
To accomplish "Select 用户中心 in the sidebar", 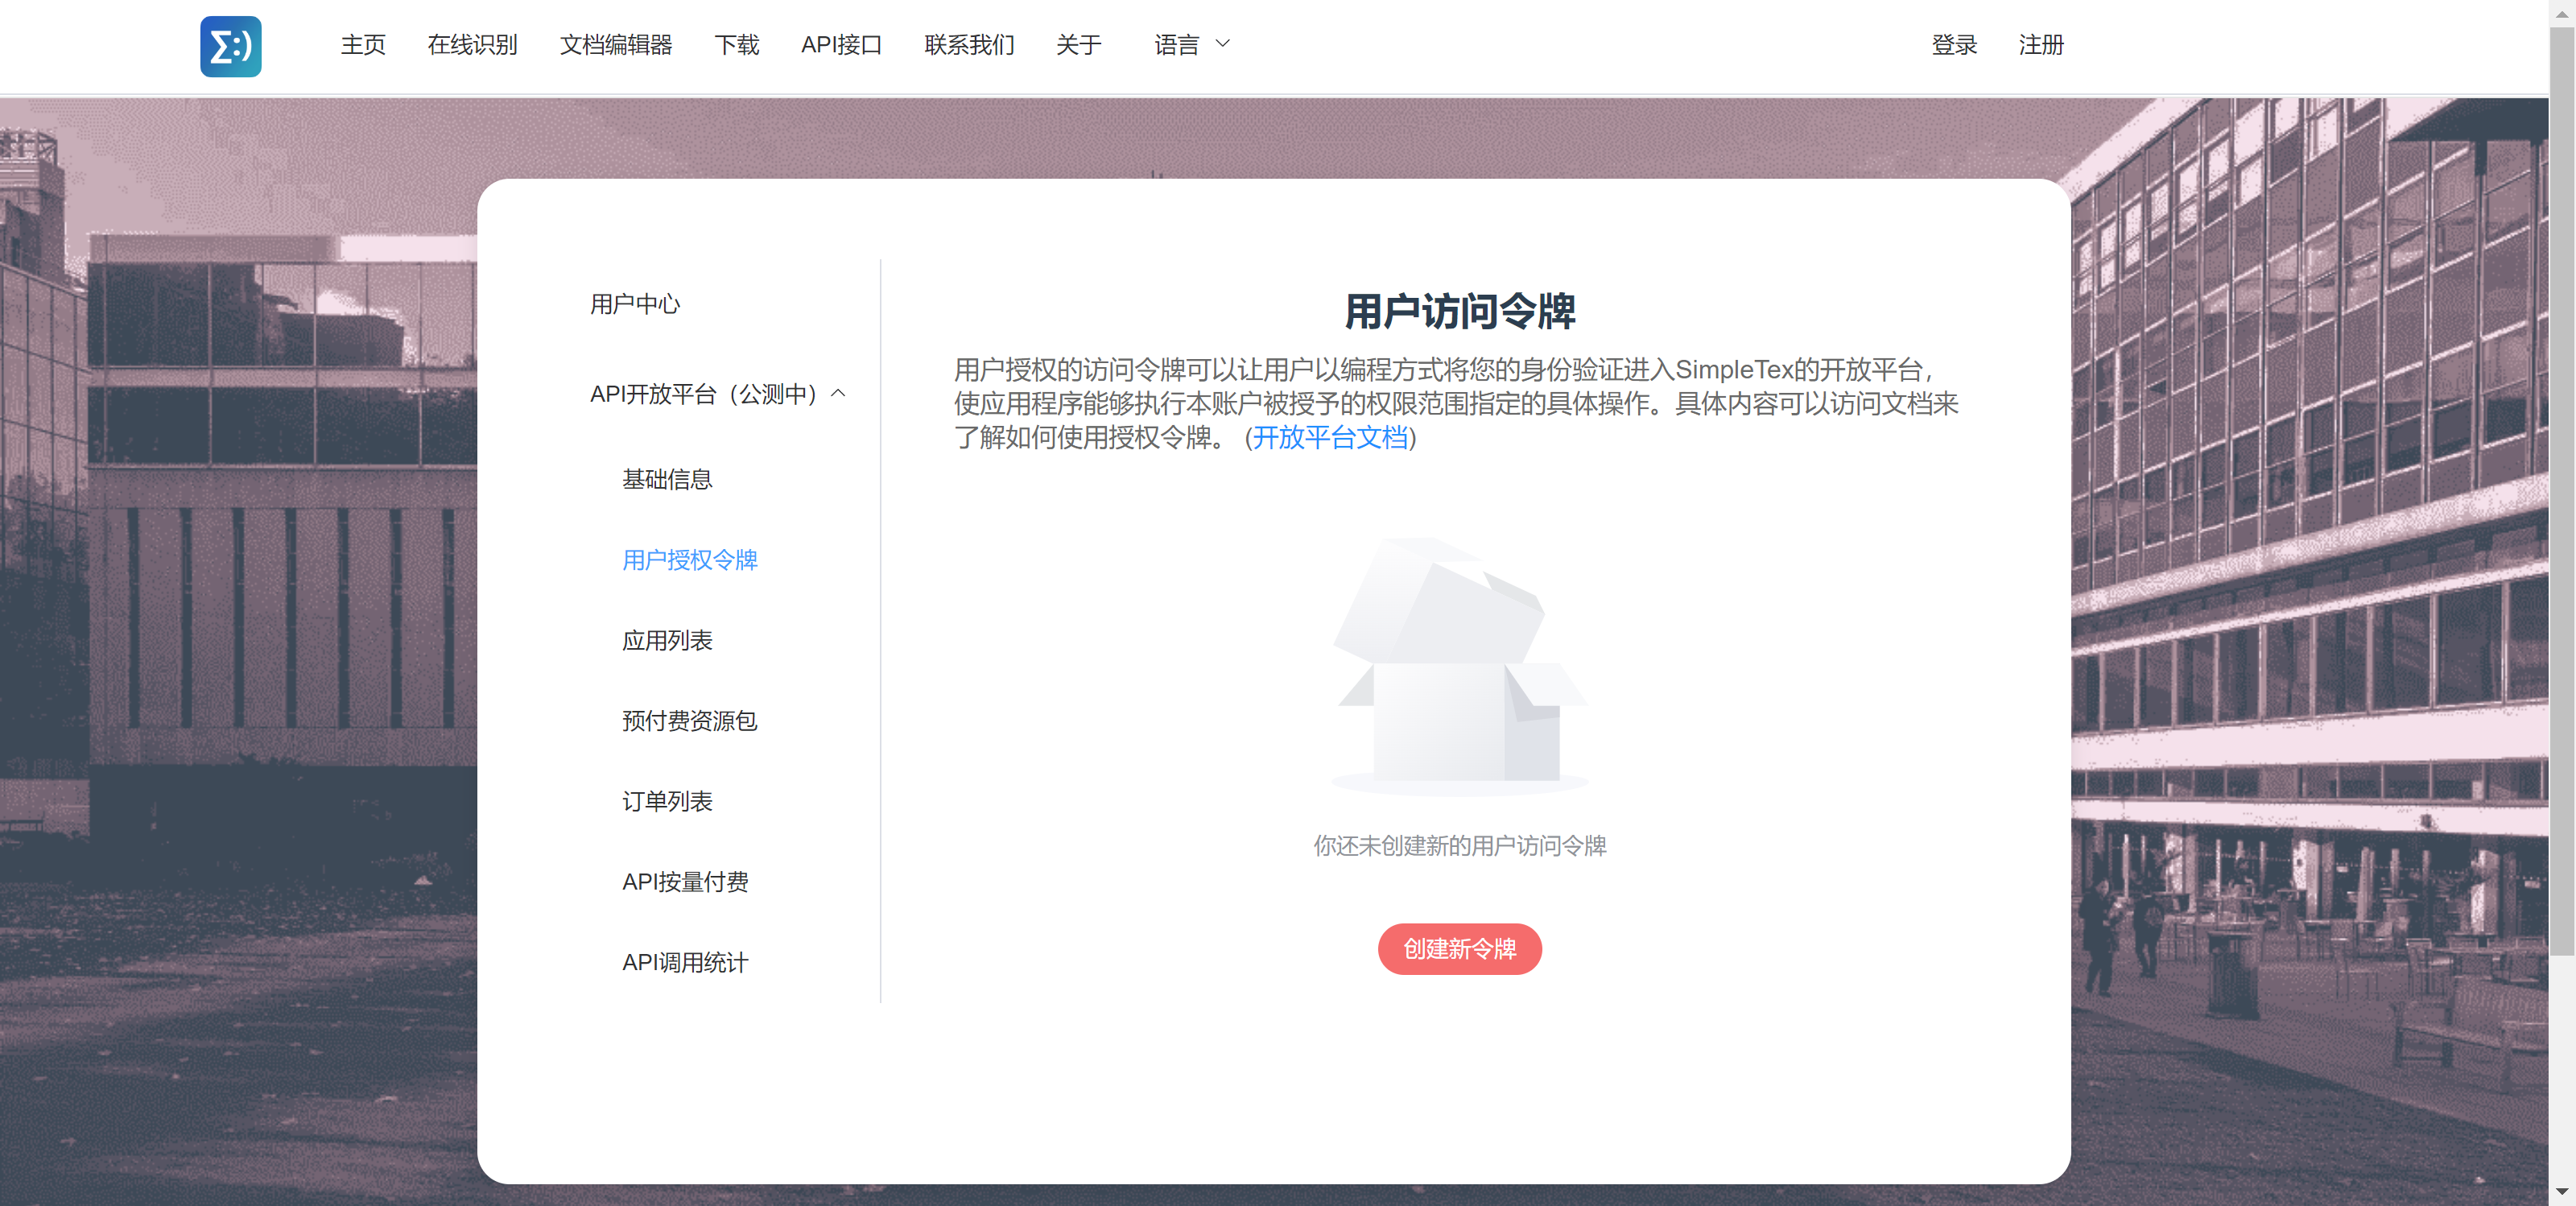I will 634,304.
